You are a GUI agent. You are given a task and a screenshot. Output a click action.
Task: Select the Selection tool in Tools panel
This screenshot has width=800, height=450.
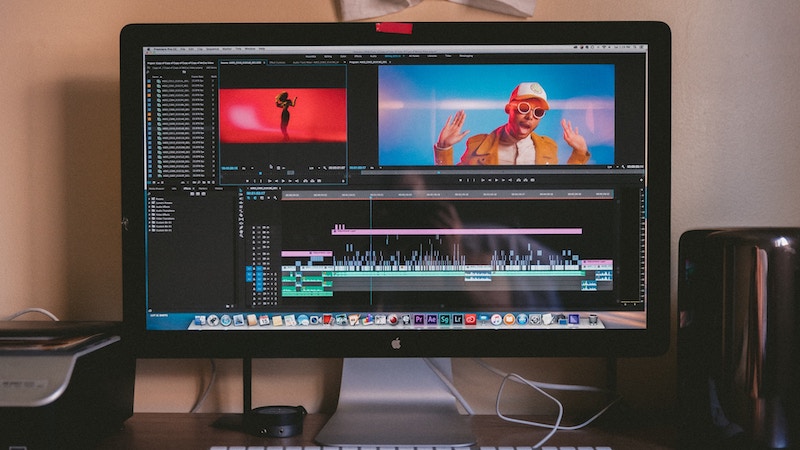(x=241, y=191)
